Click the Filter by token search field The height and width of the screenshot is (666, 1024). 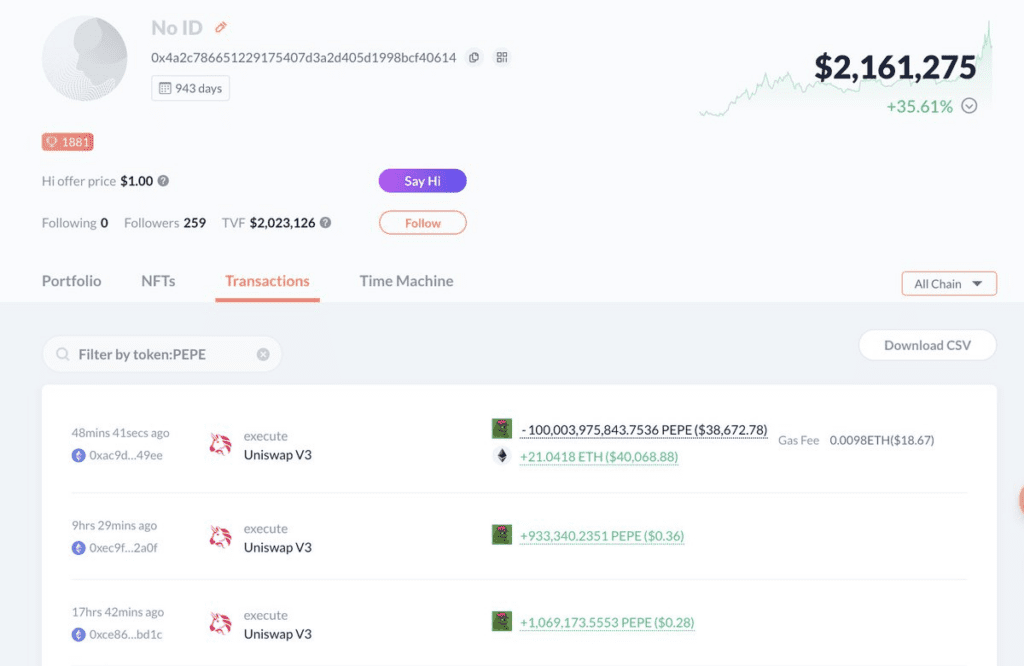click(160, 354)
